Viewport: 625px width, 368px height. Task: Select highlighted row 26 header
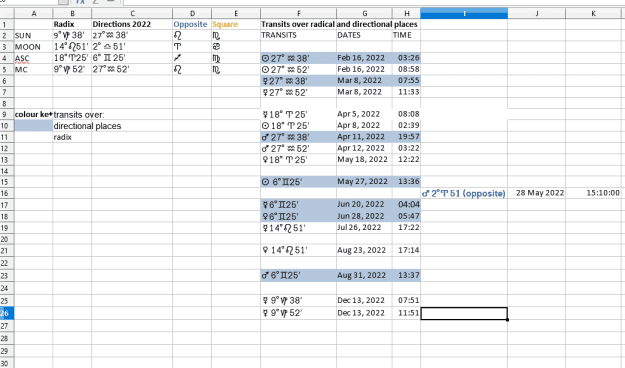tap(7, 313)
